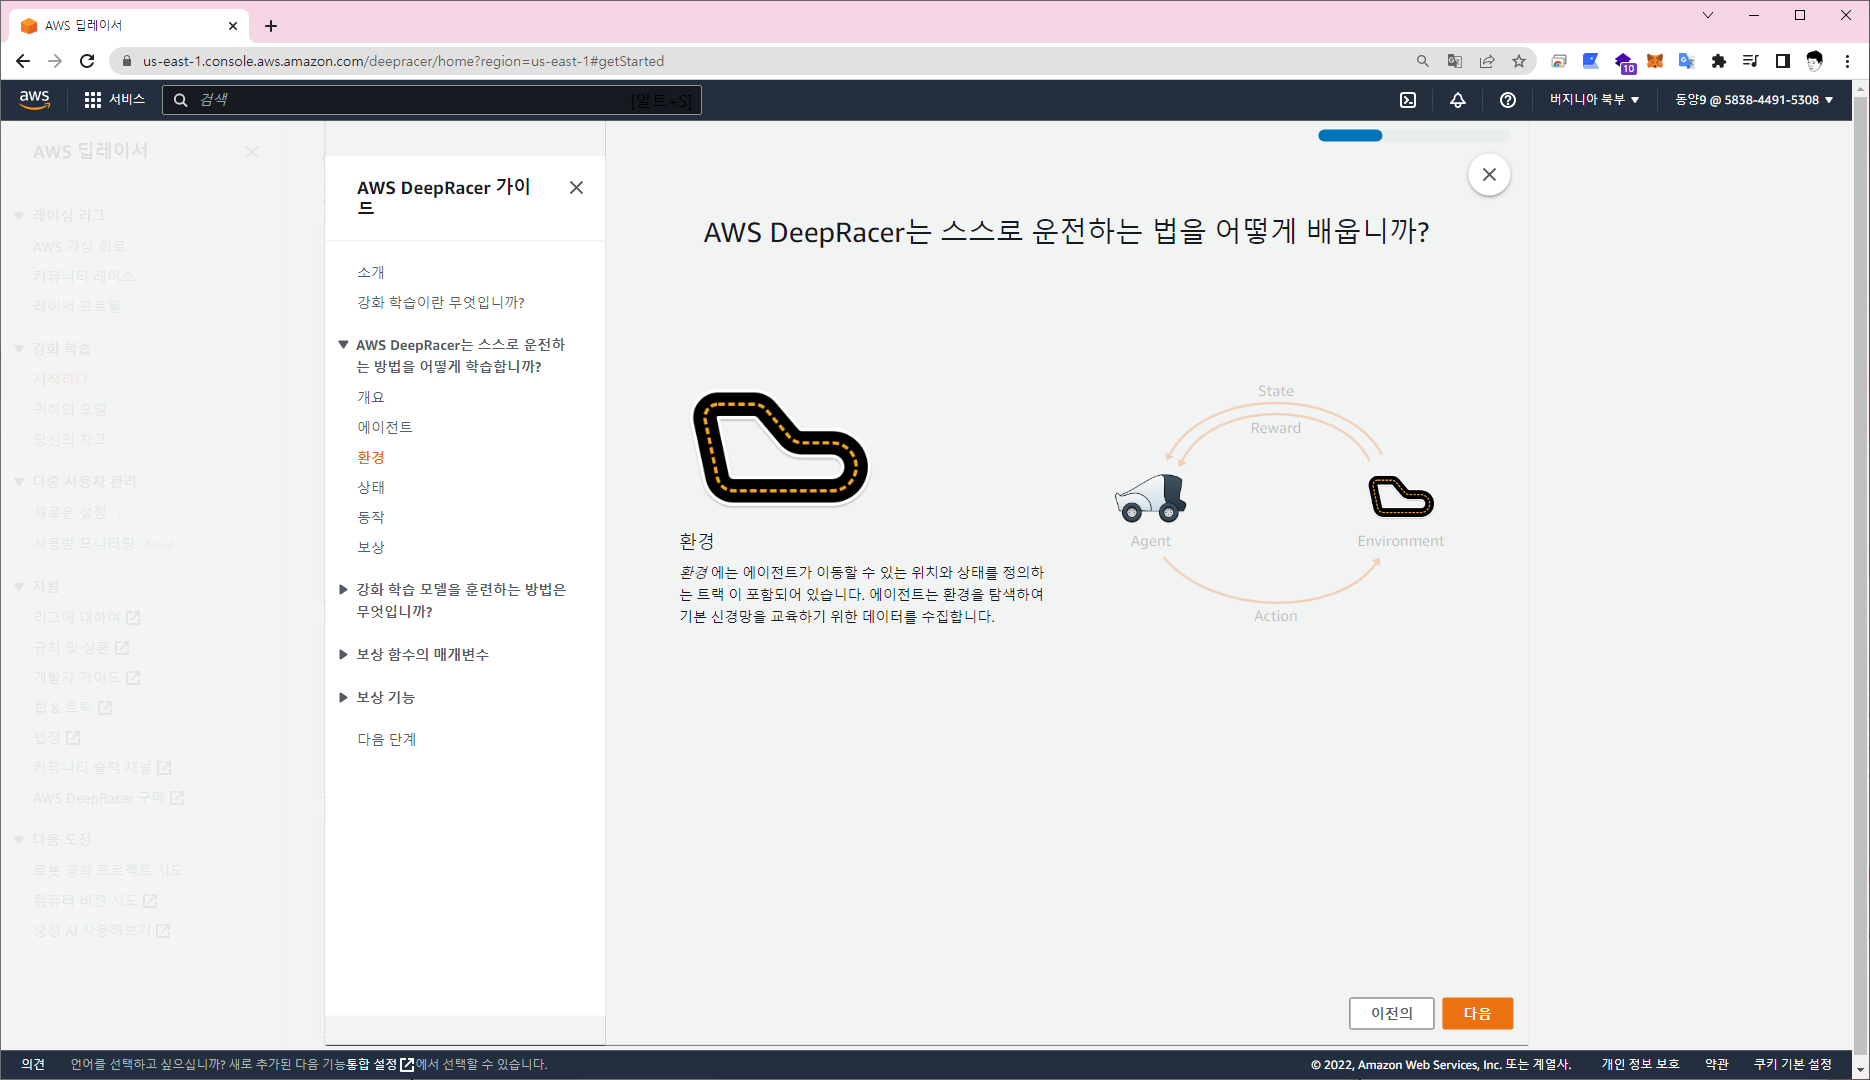Close the AWS 딥레이서 browser tab
This screenshot has height=1080, width=1870.
[x=233, y=26]
